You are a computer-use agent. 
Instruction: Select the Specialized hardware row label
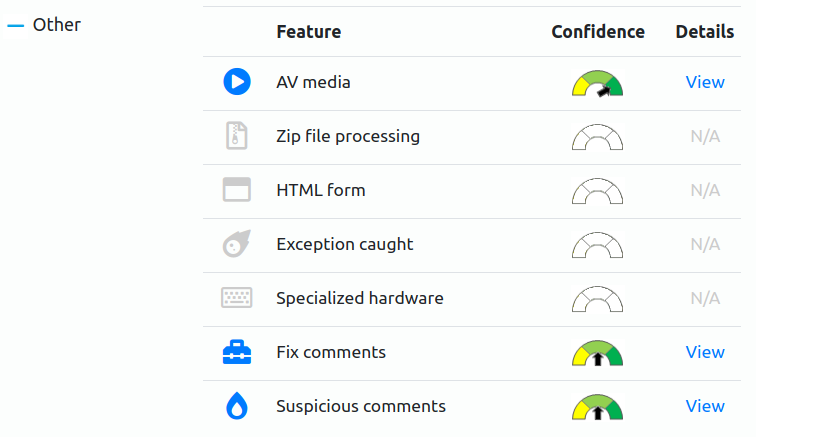coord(360,299)
